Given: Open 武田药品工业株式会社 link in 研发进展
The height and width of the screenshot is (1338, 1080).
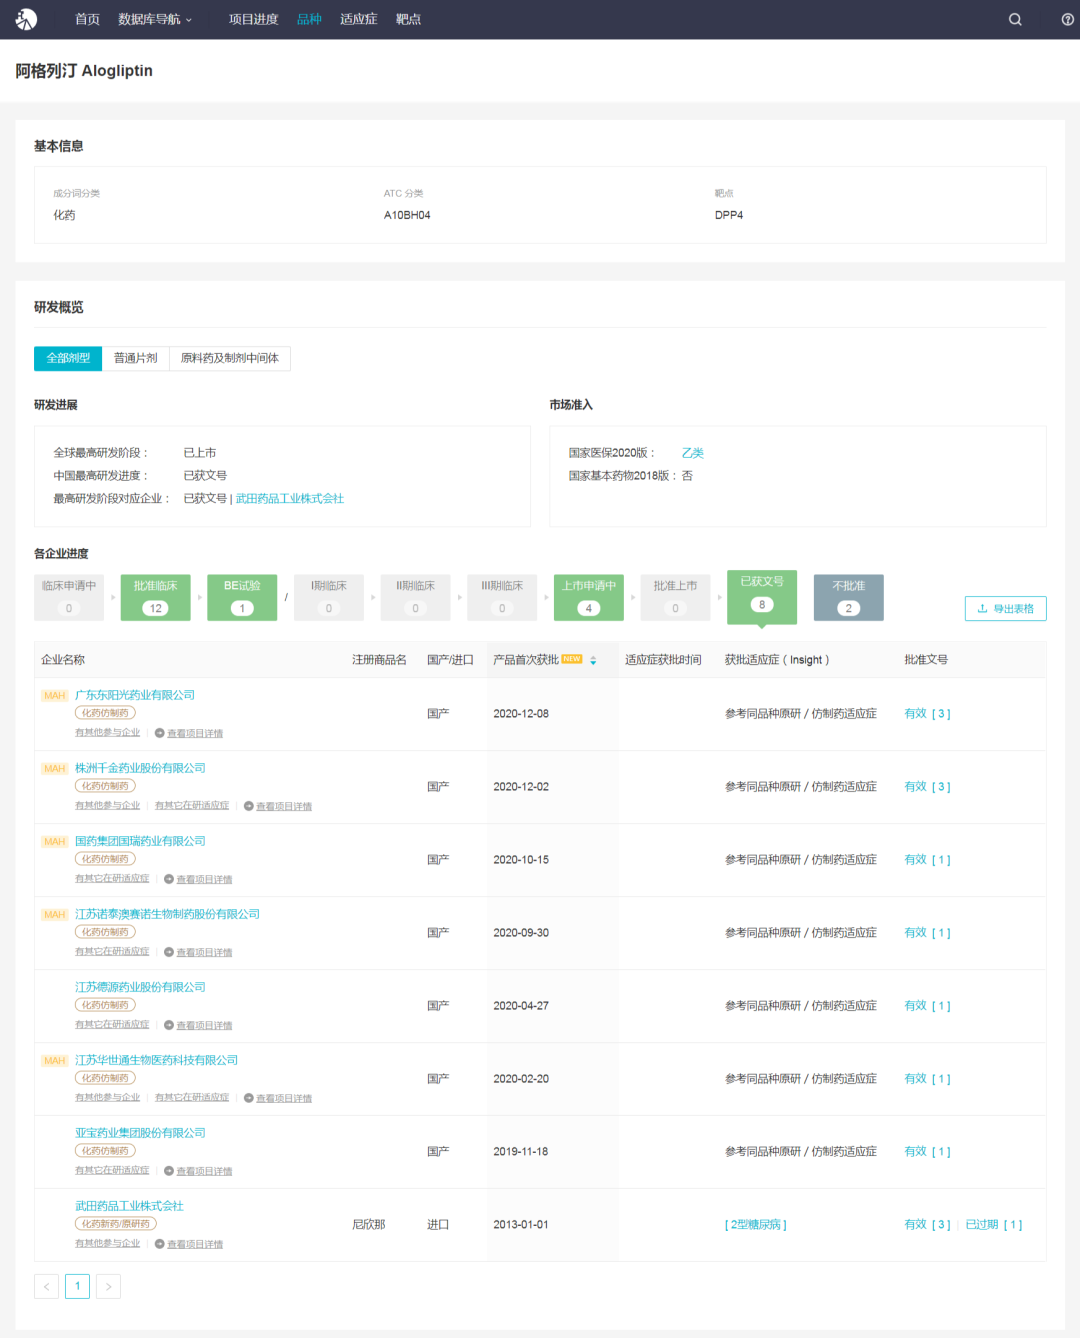Looking at the screenshot, I should coord(290,498).
